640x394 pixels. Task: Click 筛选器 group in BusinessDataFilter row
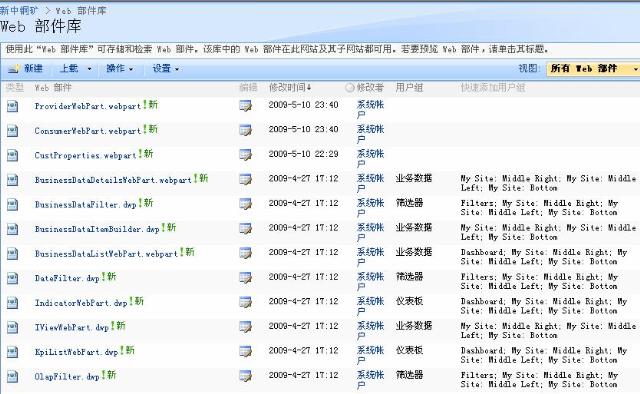click(409, 203)
